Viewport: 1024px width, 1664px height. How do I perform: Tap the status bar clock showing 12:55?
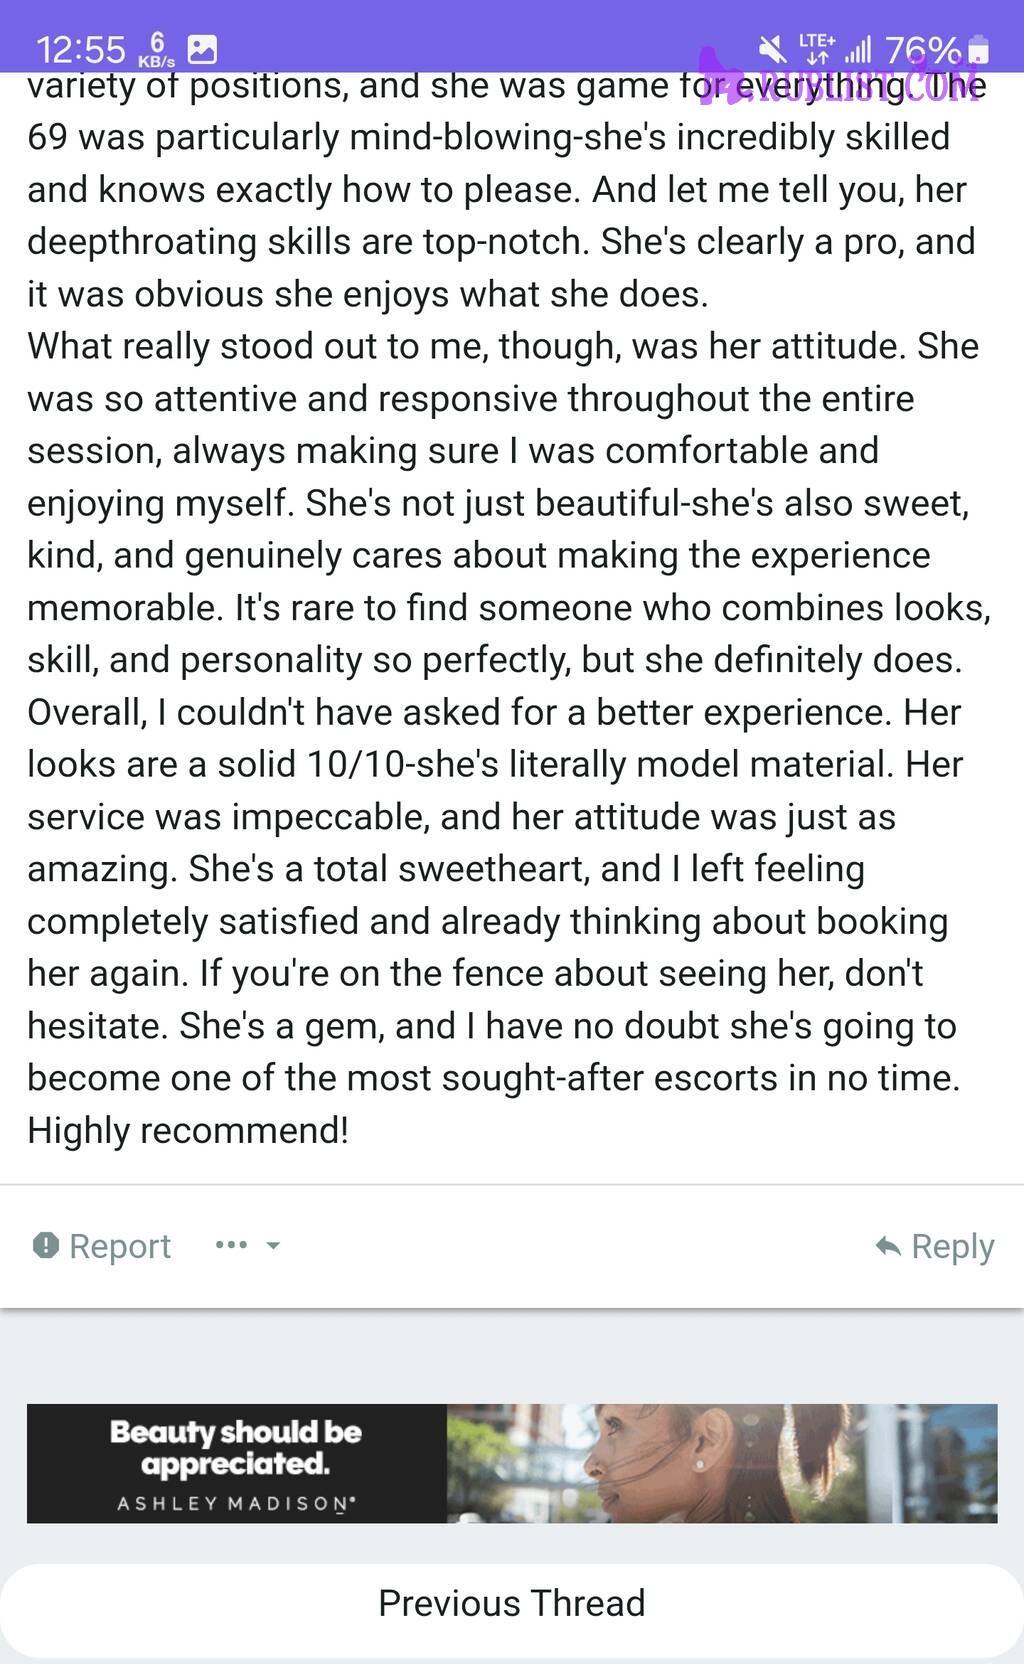point(81,49)
